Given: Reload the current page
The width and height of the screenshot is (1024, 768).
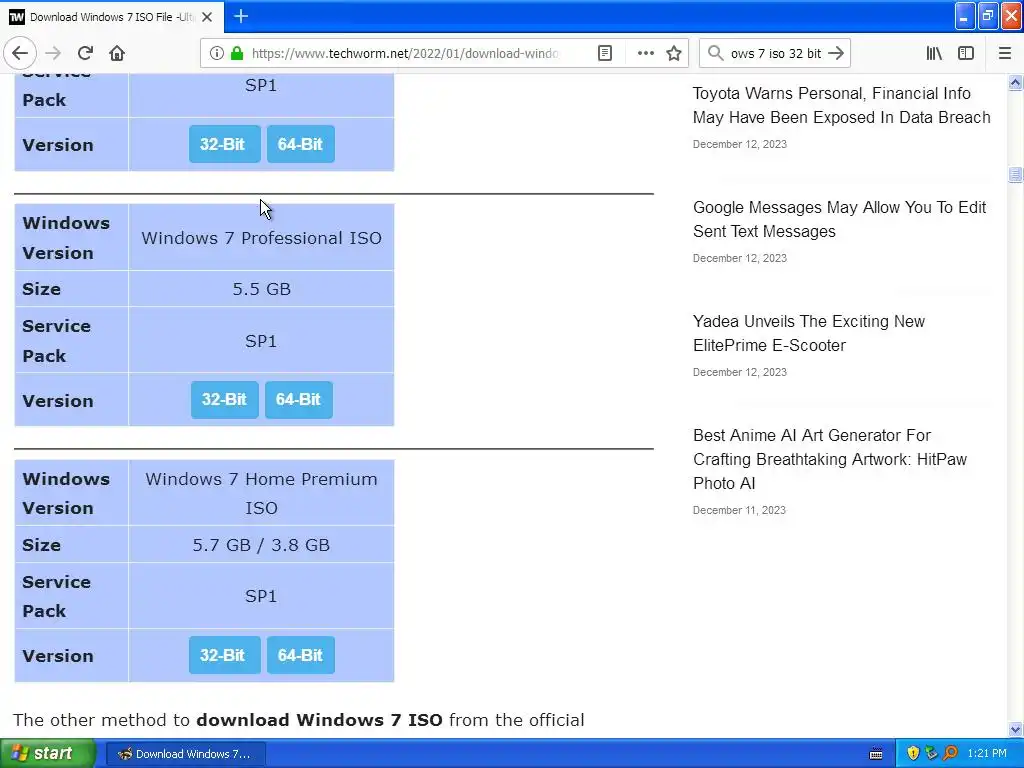Looking at the screenshot, I should click(85, 54).
